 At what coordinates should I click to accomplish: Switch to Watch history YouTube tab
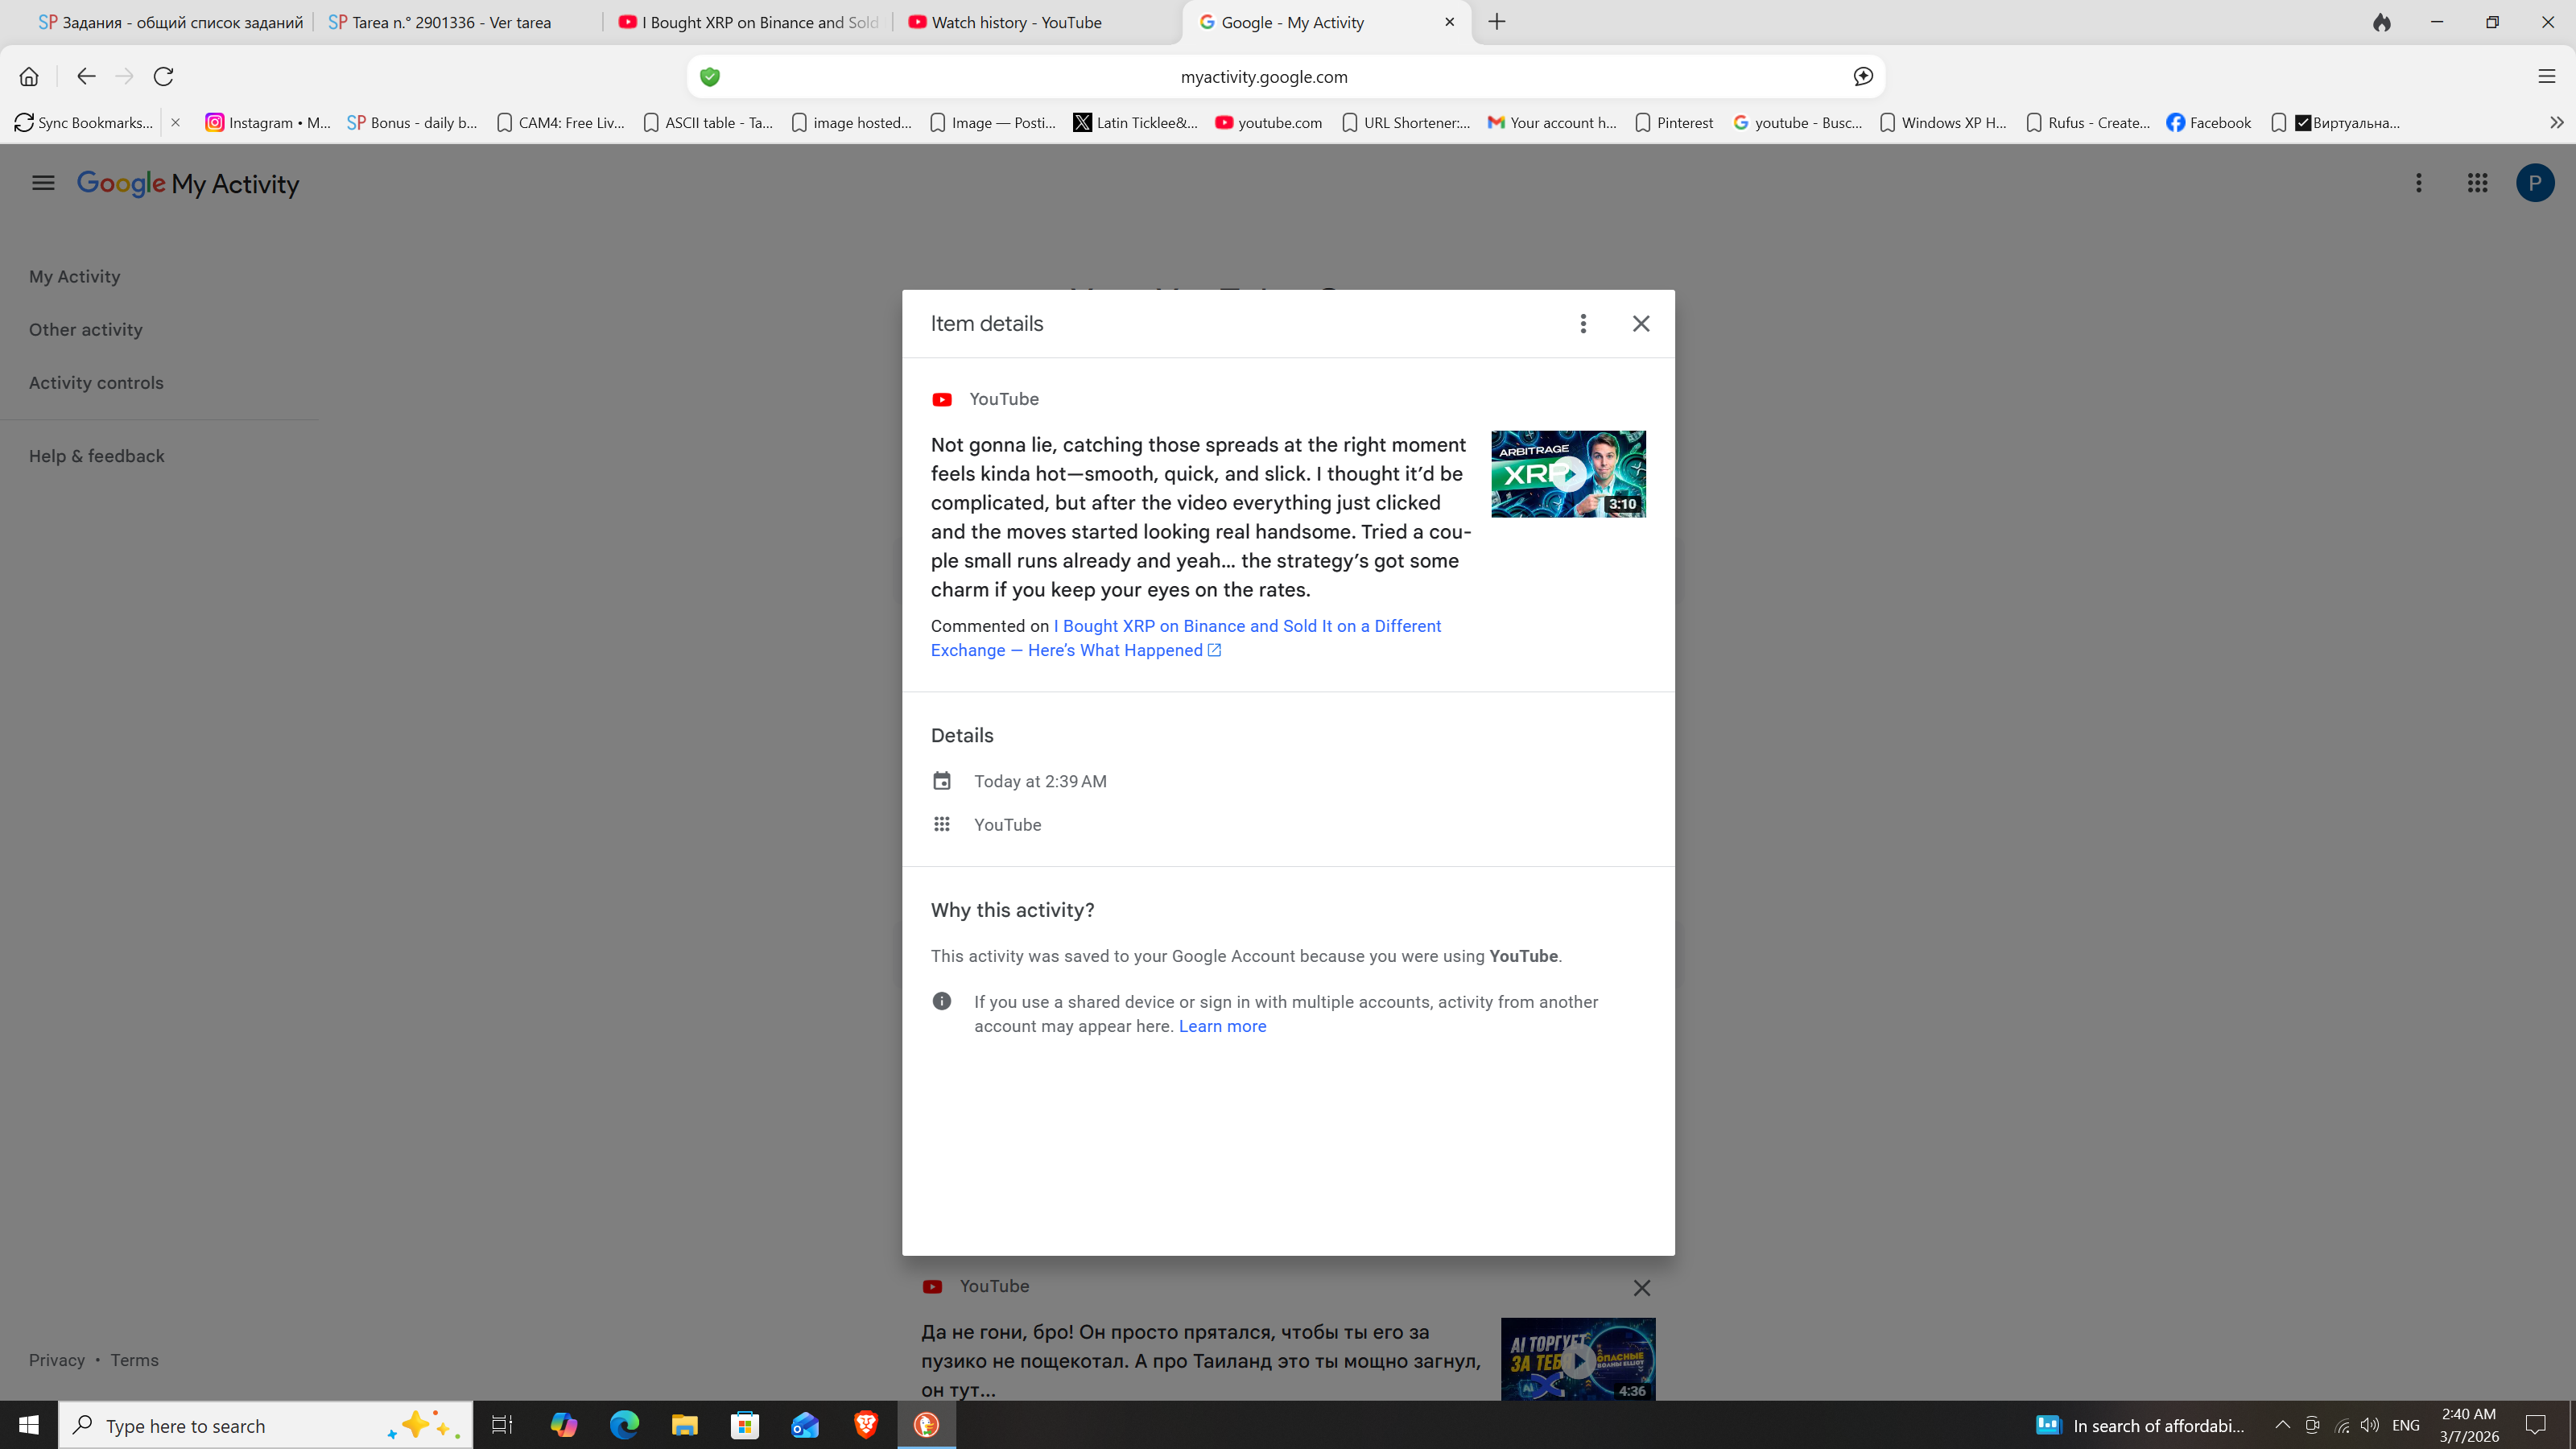tap(1015, 22)
